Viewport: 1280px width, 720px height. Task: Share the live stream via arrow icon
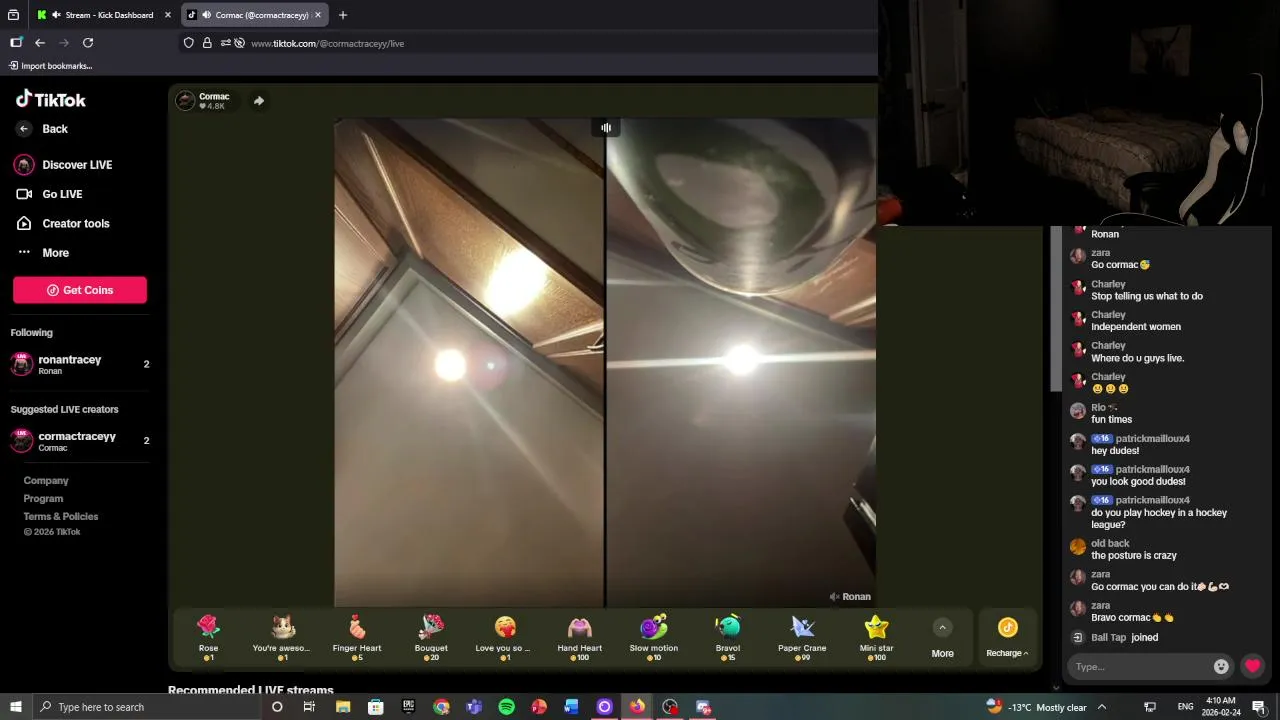click(x=258, y=100)
